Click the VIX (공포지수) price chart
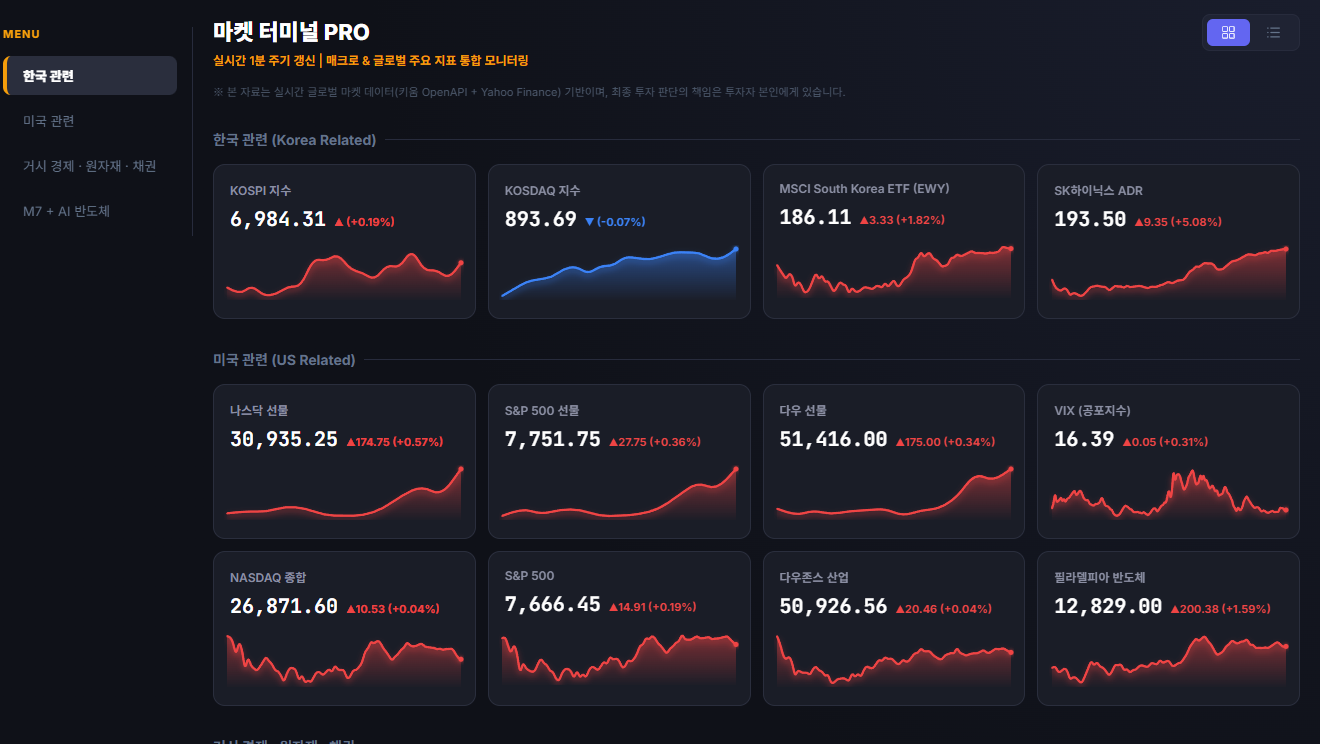Screen dimensions: 1320x744 pos(1169,494)
